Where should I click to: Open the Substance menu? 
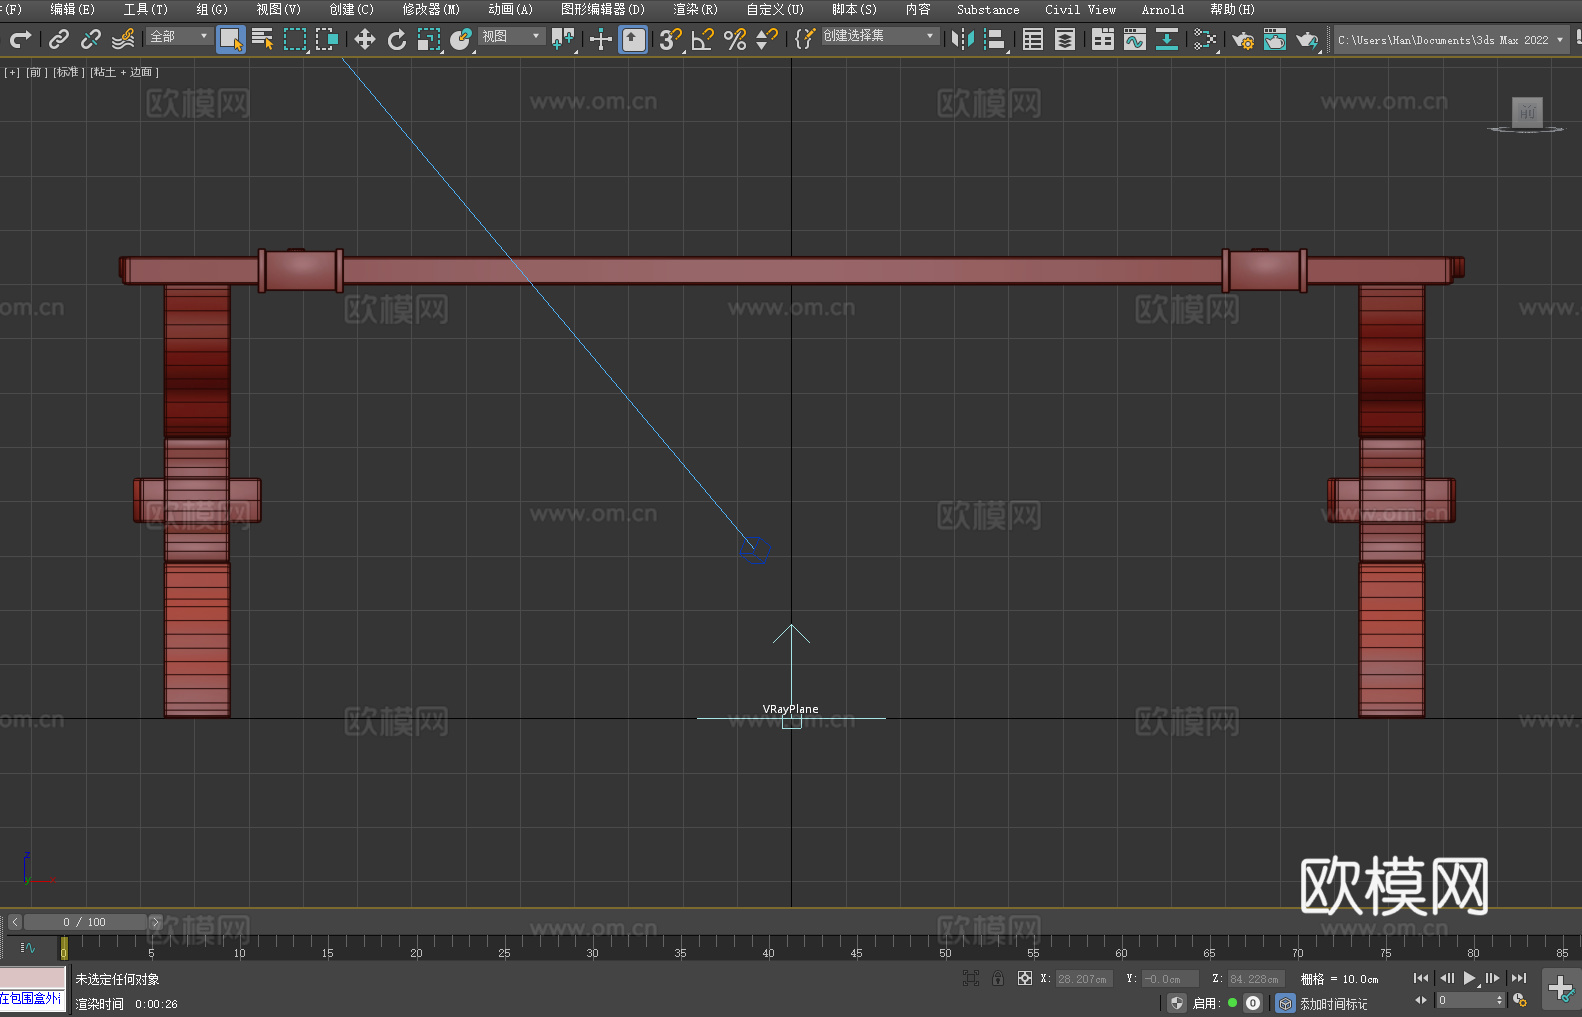[x=988, y=9]
